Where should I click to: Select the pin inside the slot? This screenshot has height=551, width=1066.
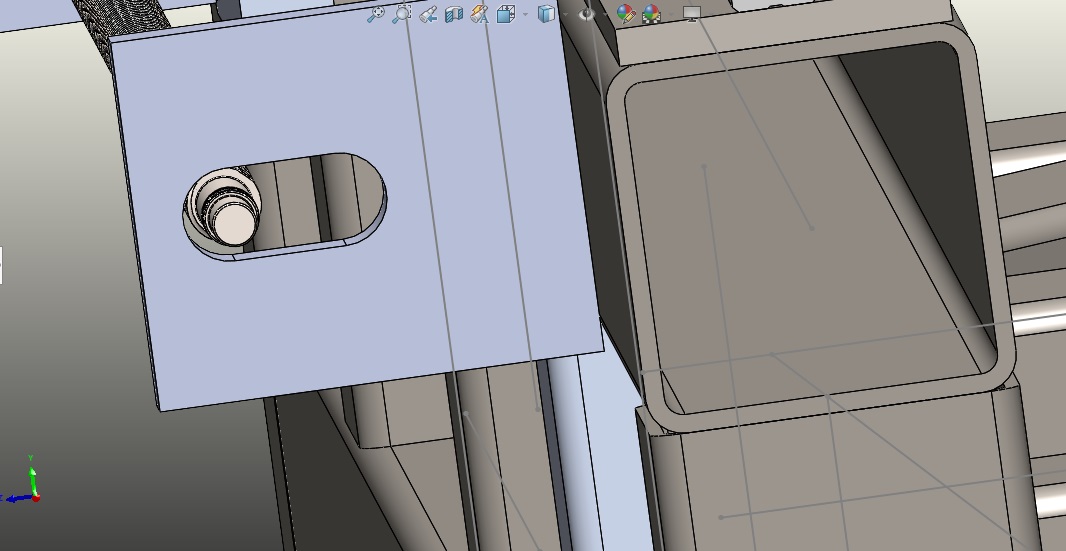click(233, 221)
